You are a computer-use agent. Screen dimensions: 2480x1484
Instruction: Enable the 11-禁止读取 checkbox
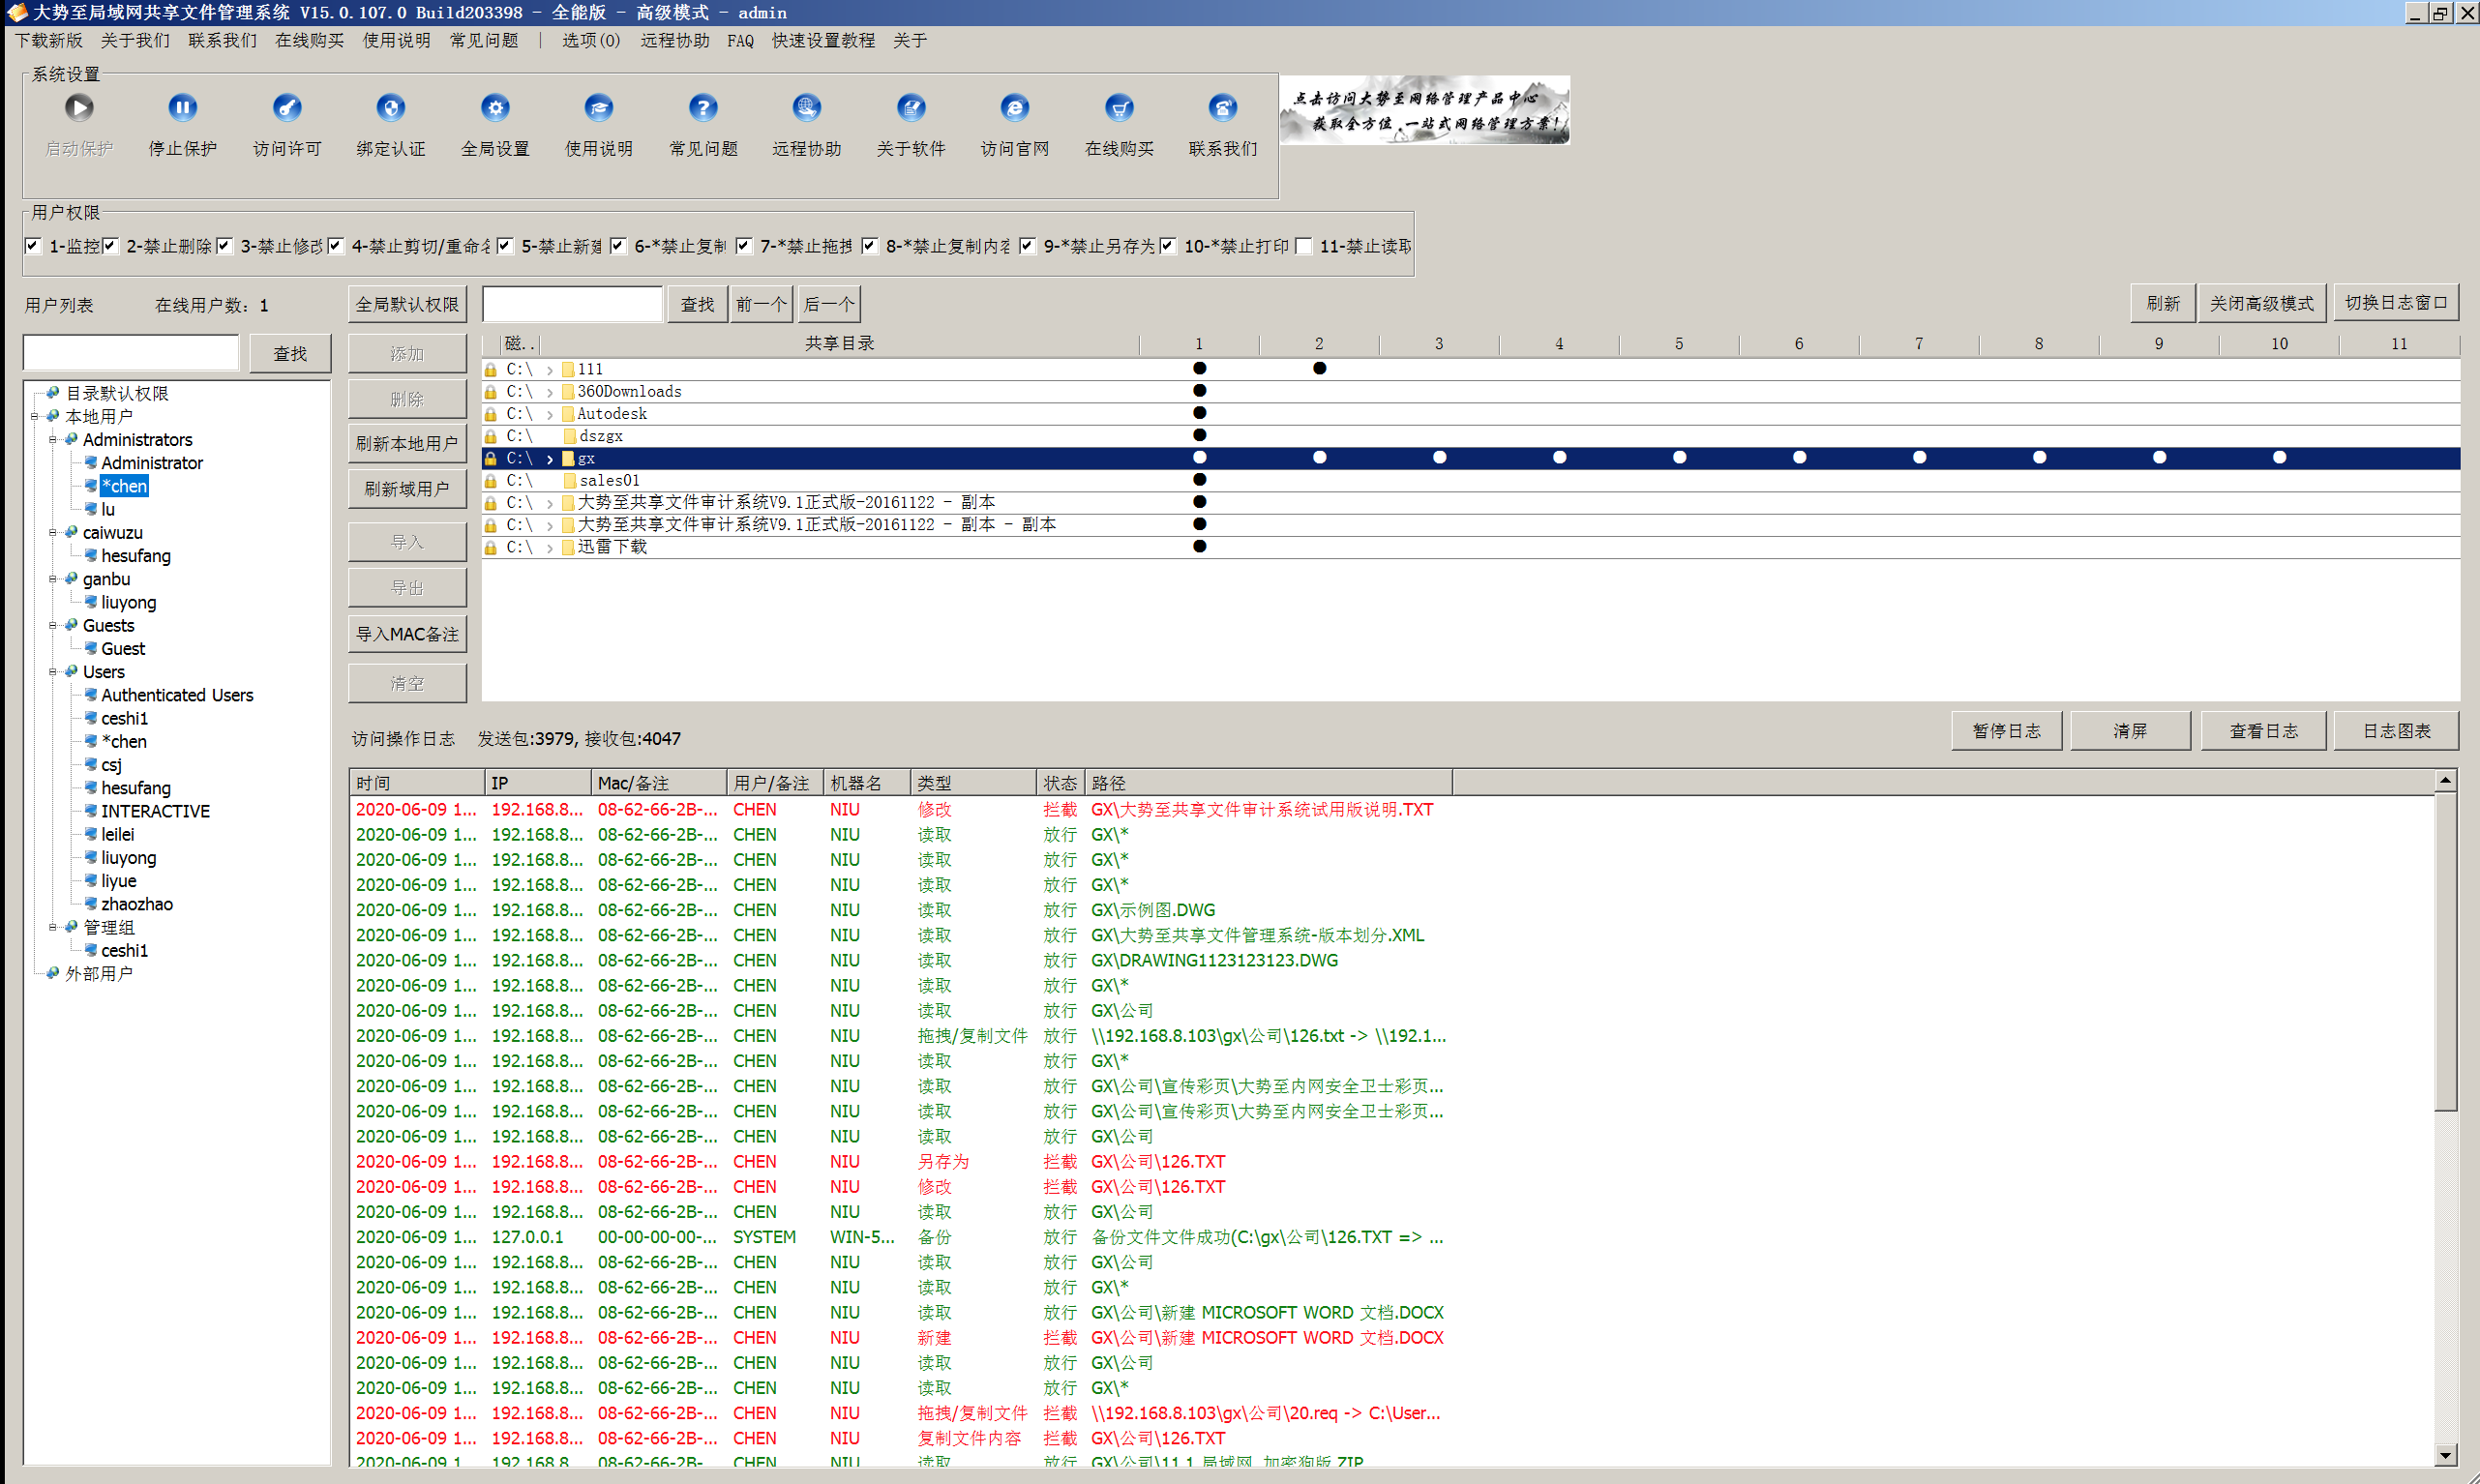click(x=1304, y=246)
